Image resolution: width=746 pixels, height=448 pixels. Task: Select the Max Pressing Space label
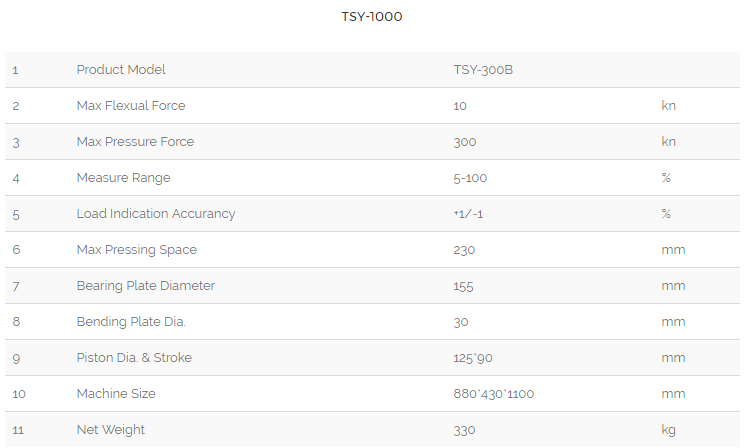[x=137, y=250]
